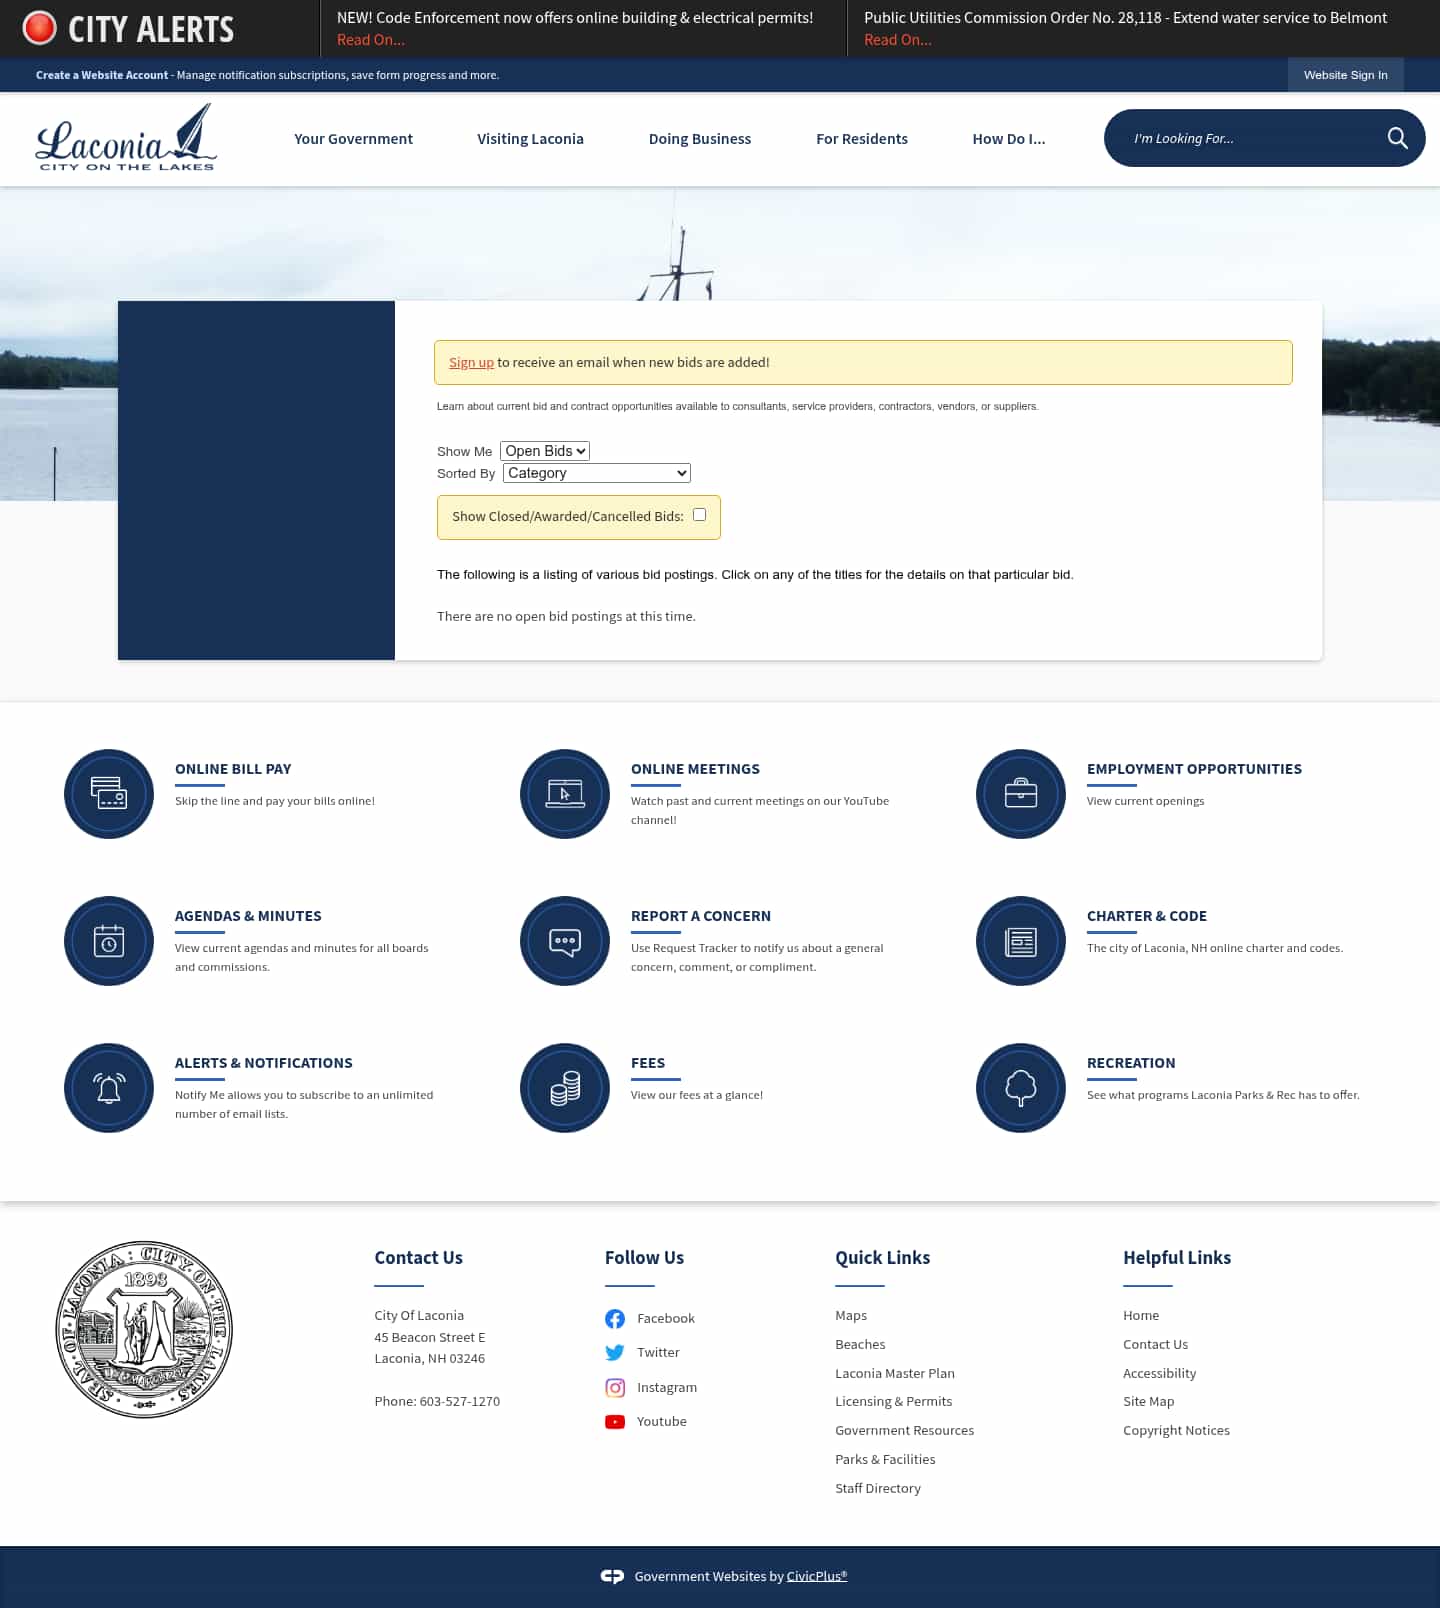Screen dimensions: 1440x1608
Task: Open the Recreation heading link
Action: tap(1131, 1063)
